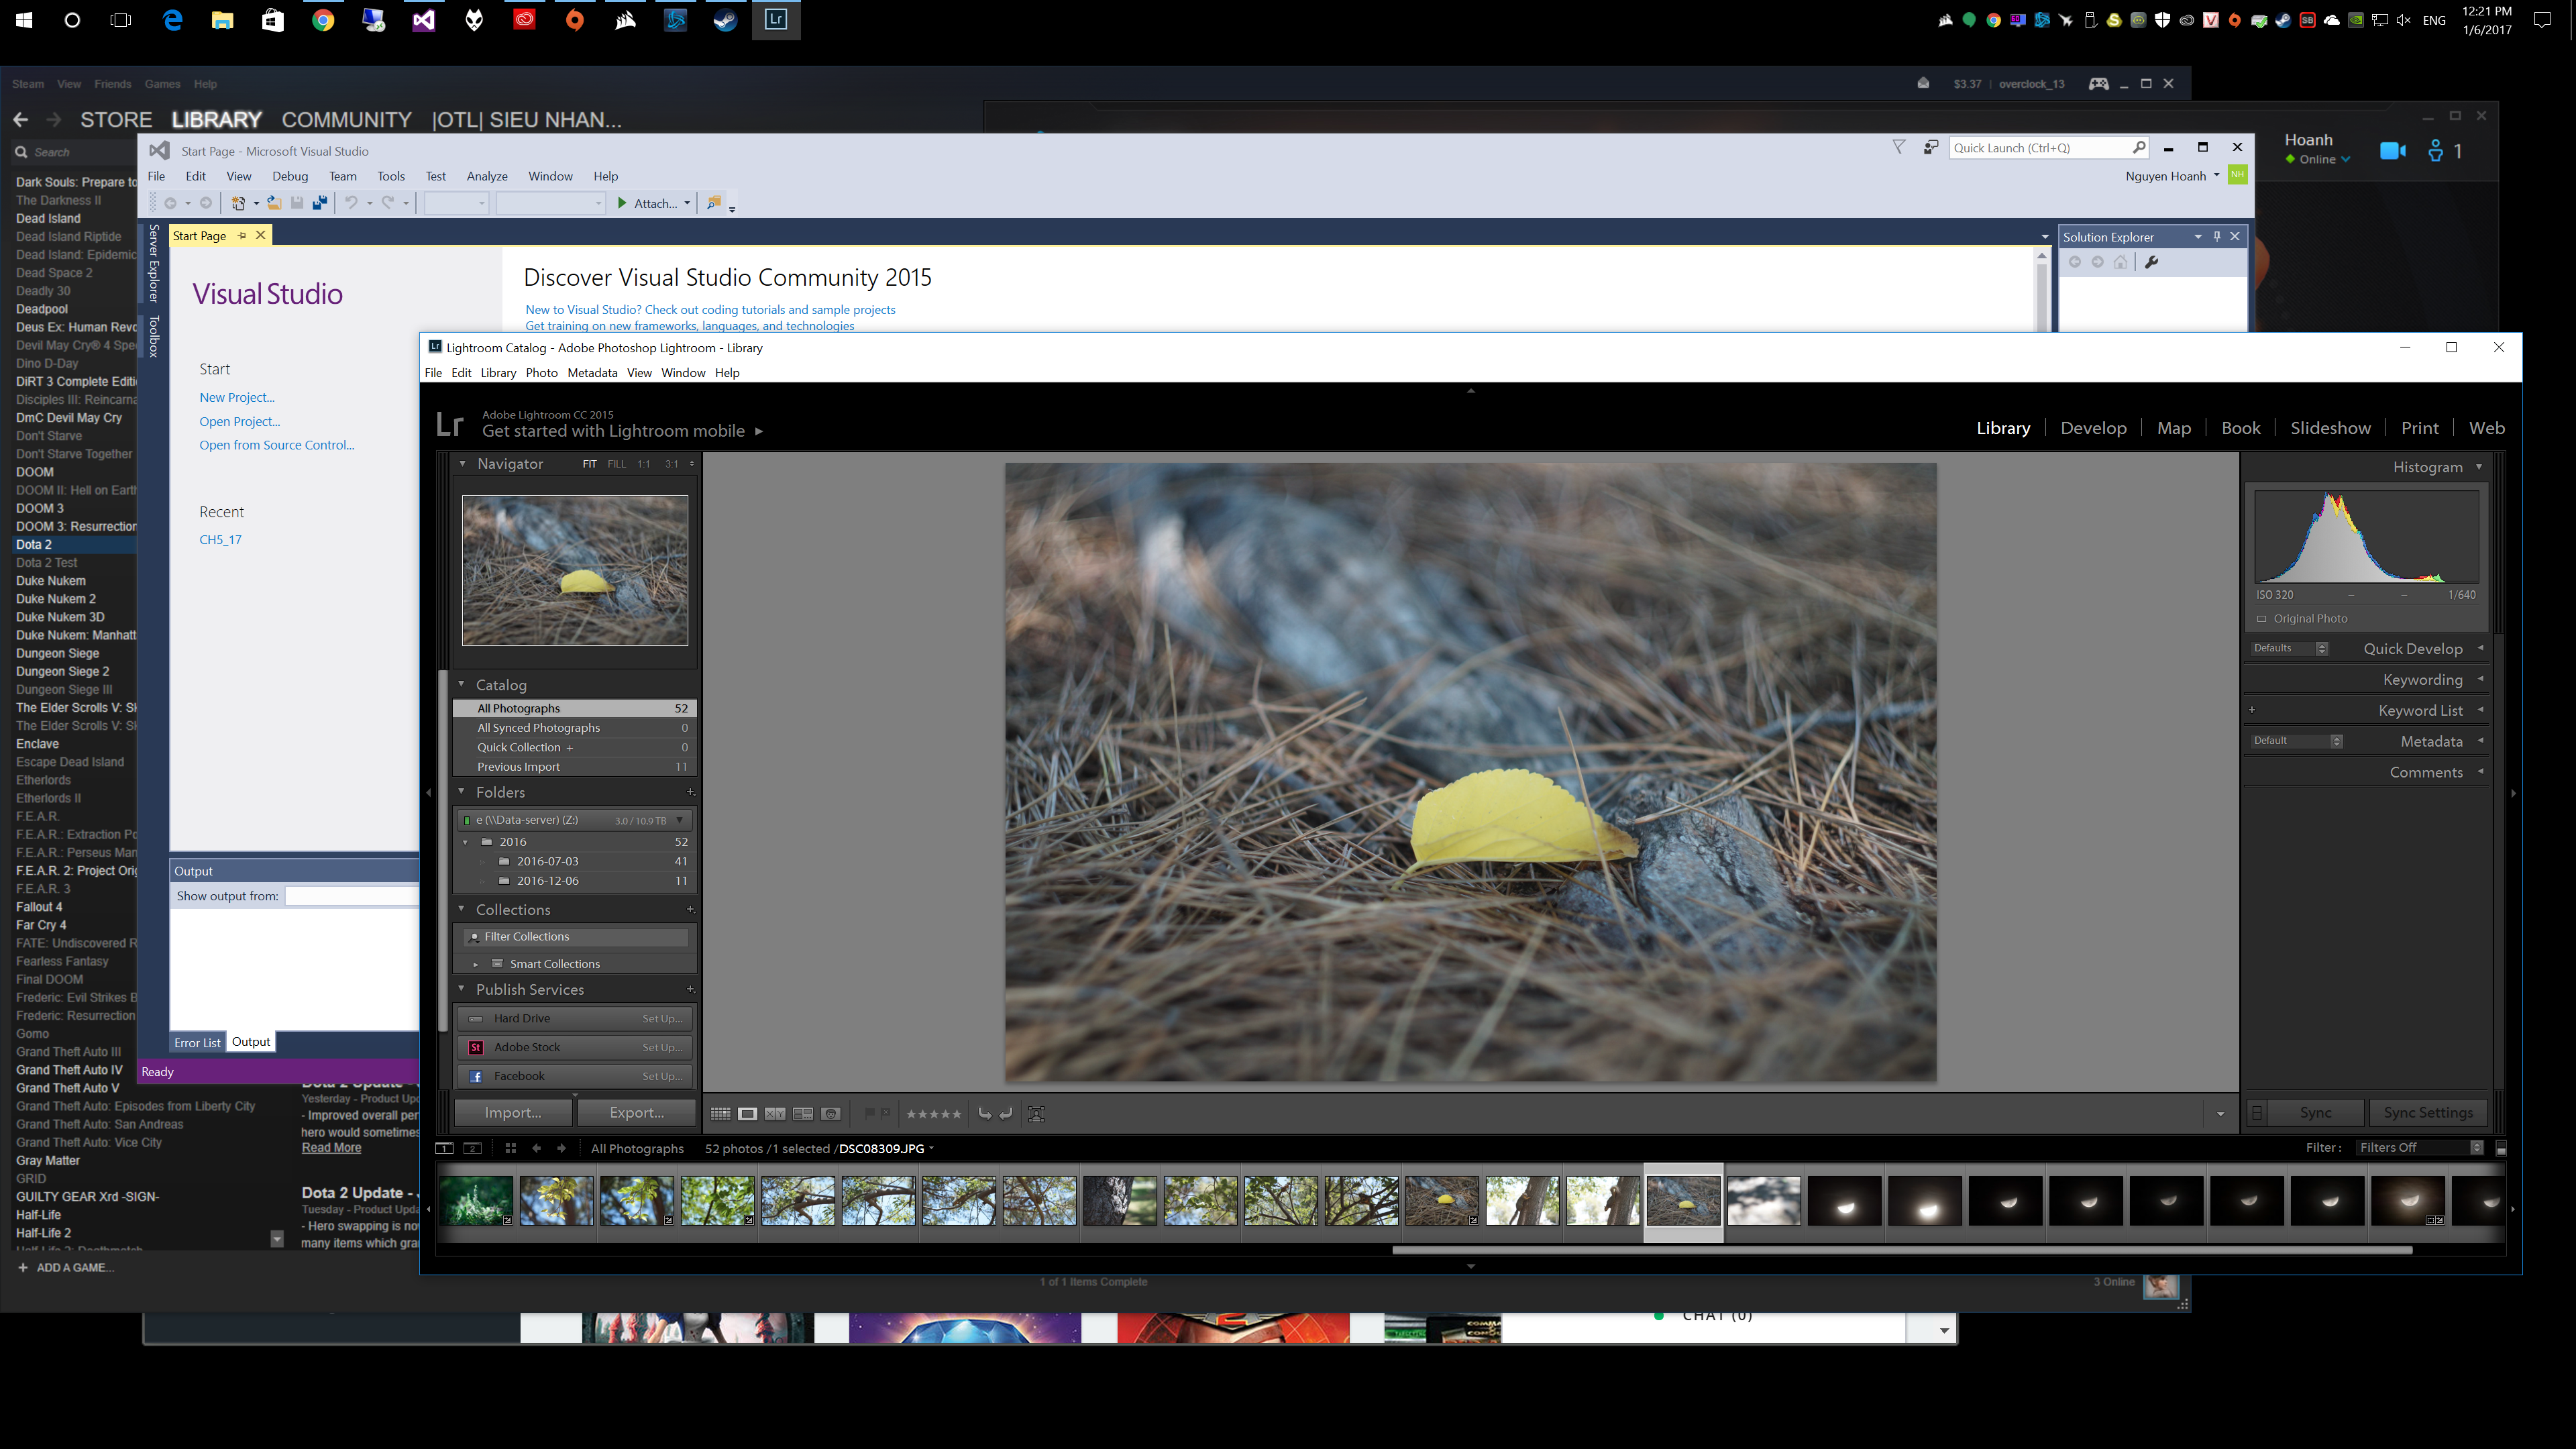Set the photo as rejected flag

click(x=885, y=1113)
